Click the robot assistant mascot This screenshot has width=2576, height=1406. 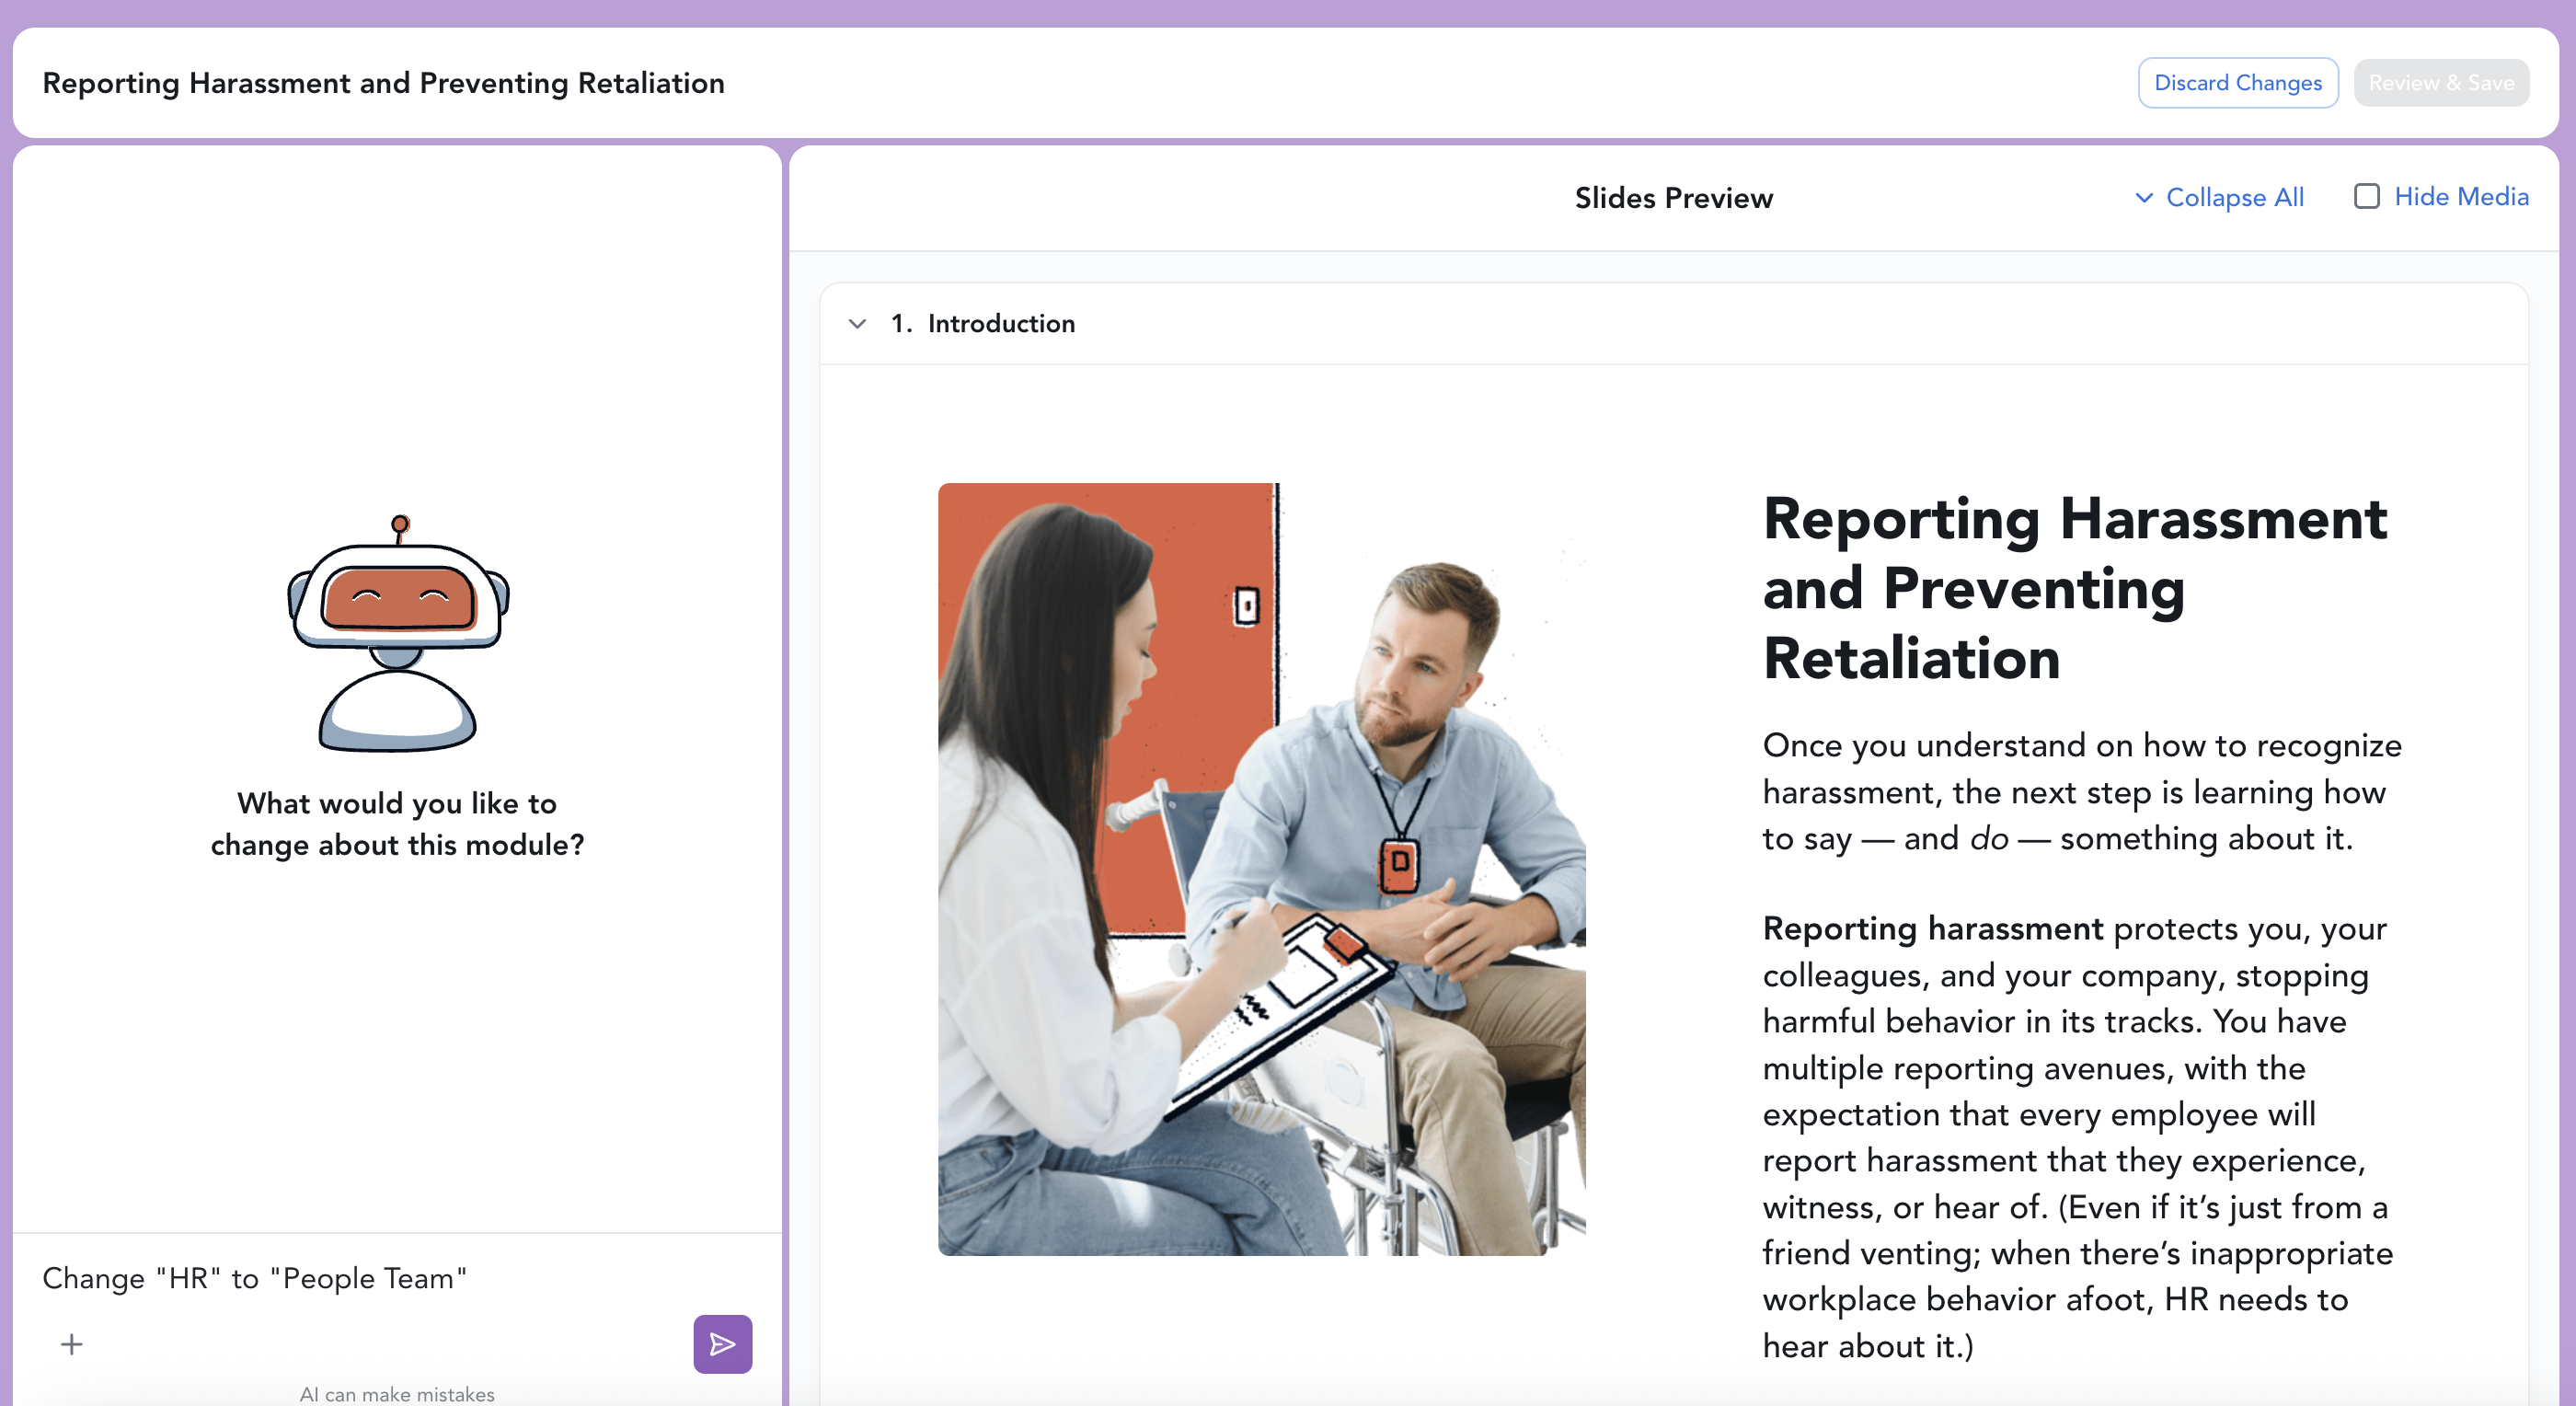398,634
